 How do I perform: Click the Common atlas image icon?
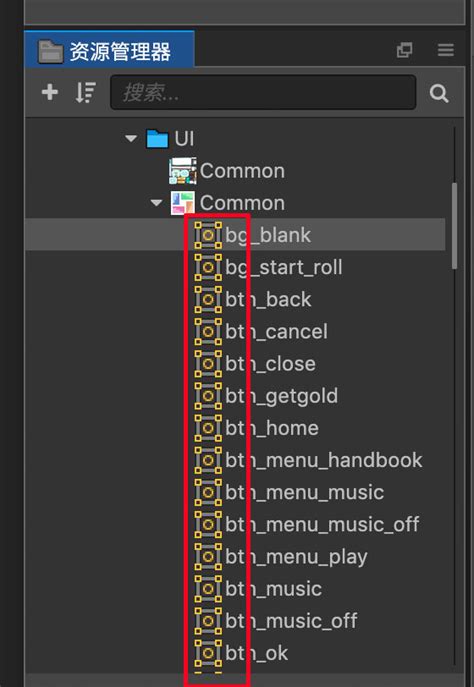click(x=183, y=171)
